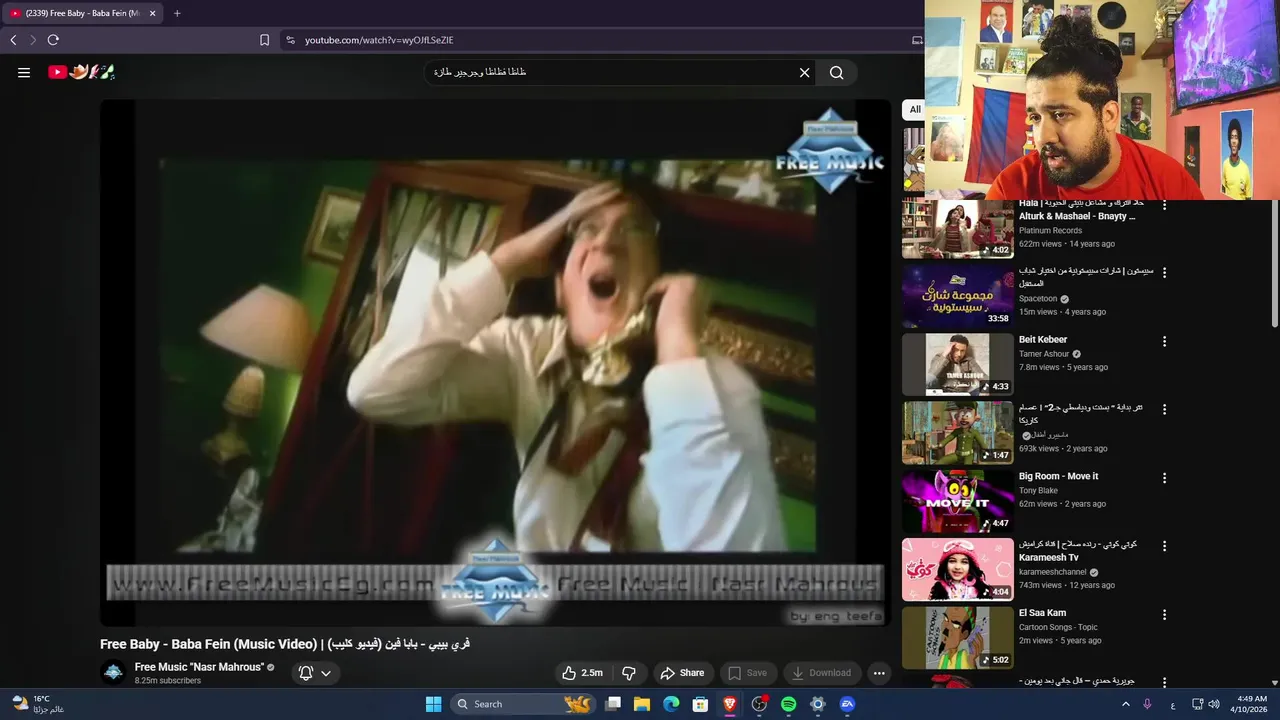Open site settings icon in address bar
1280x720 pixels.
(x=290, y=40)
